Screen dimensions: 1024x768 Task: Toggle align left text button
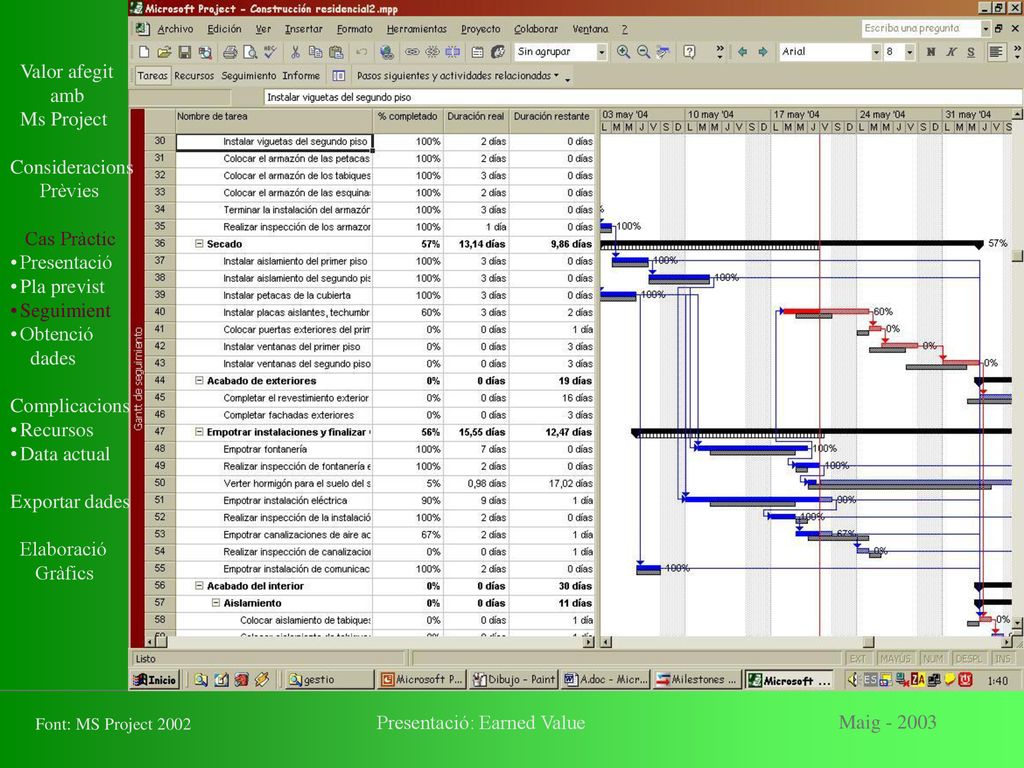[x=996, y=52]
